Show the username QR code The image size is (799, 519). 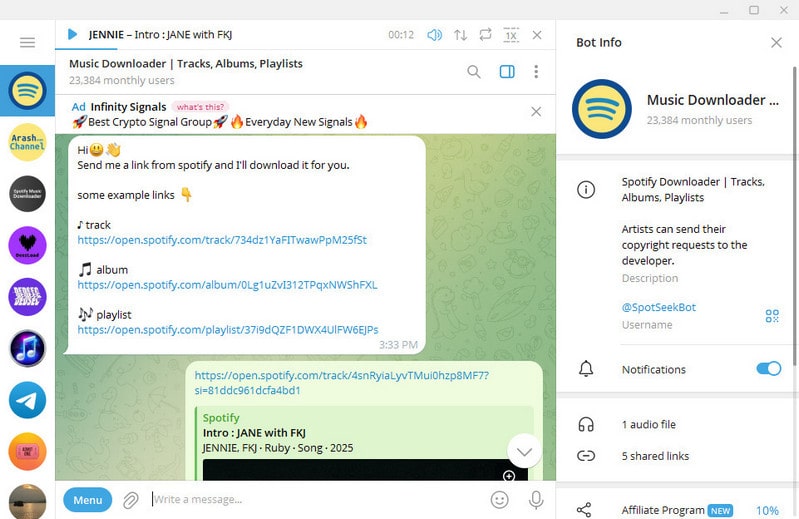(772, 316)
